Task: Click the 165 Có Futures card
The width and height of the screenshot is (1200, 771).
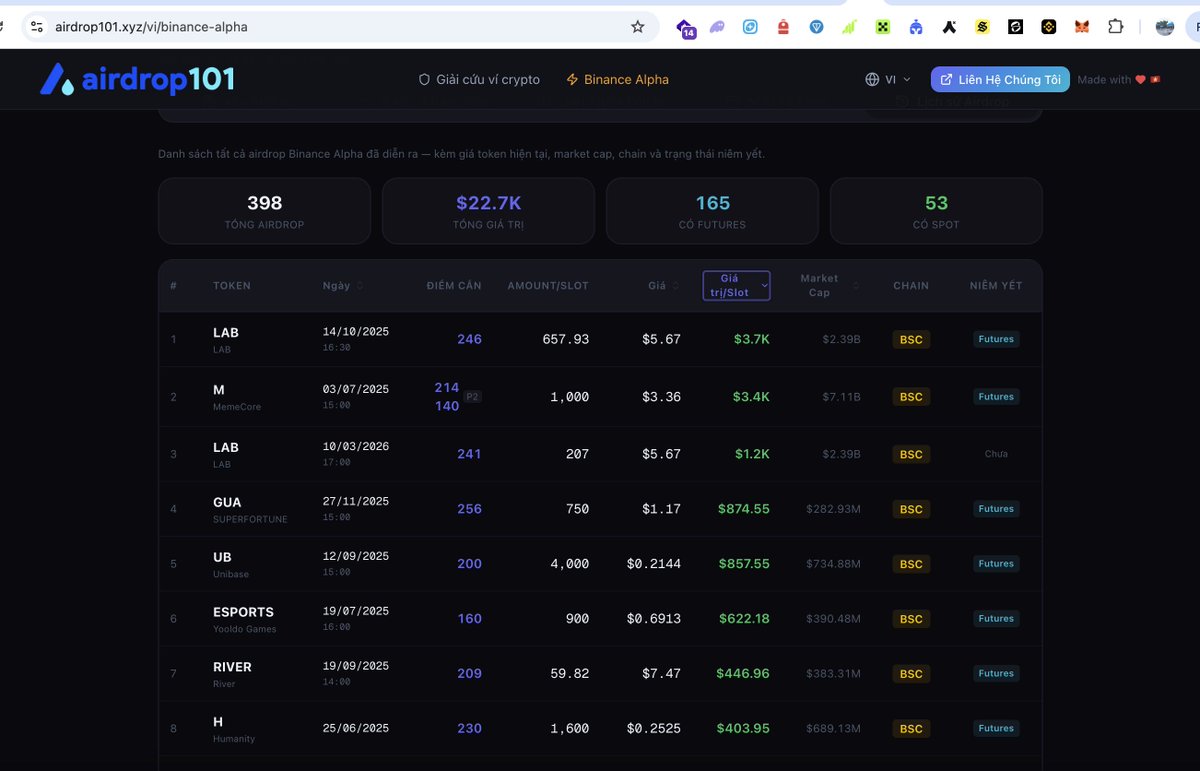Action: (x=712, y=211)
